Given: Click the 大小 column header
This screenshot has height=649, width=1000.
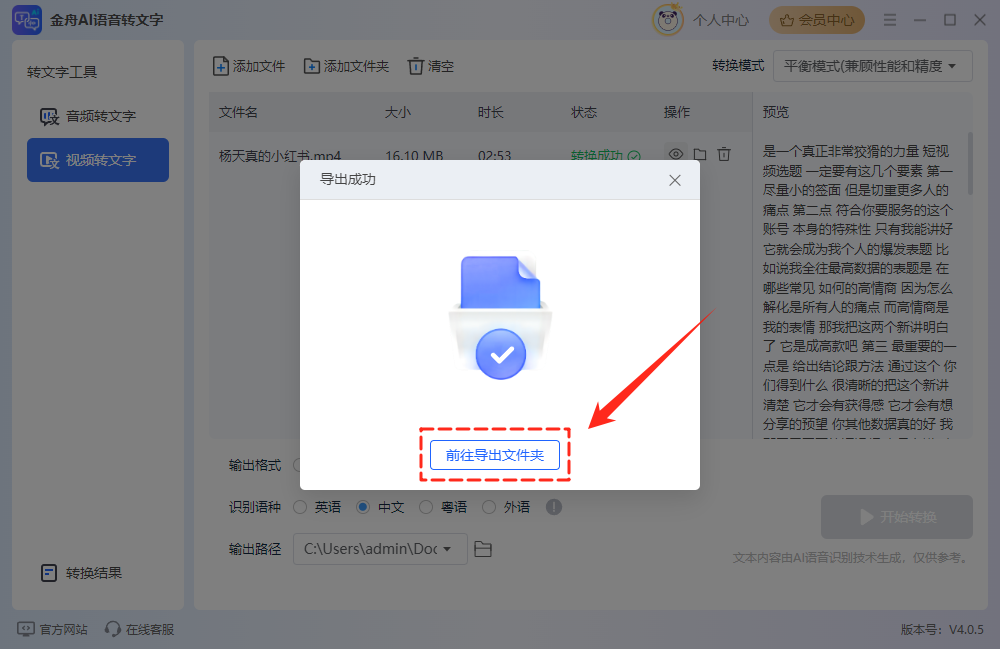Looking at the screenshot, I should click(x=397, y=112).
